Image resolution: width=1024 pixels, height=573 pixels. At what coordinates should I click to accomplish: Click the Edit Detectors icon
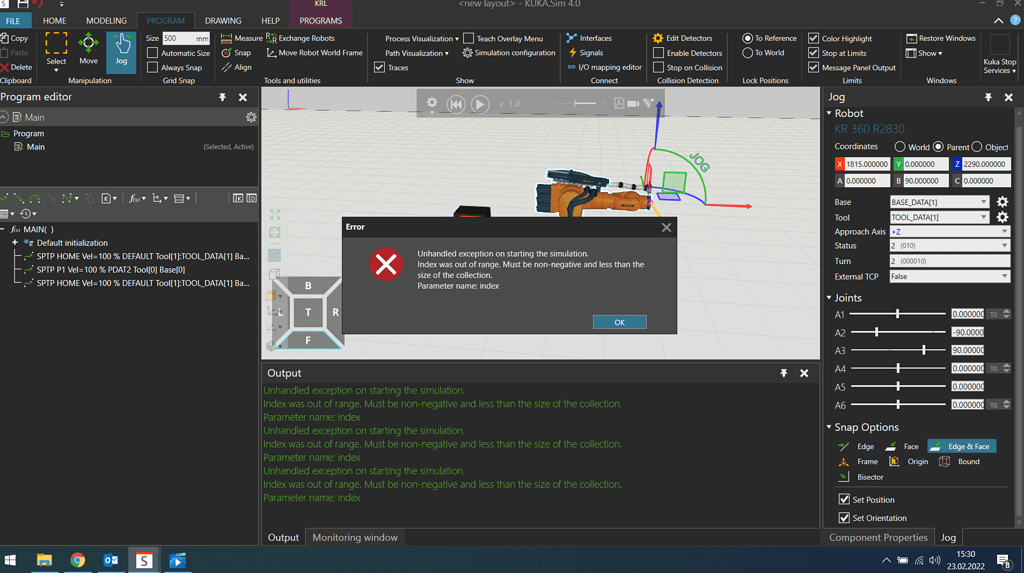pyautogui.click(x=658, y=38)
